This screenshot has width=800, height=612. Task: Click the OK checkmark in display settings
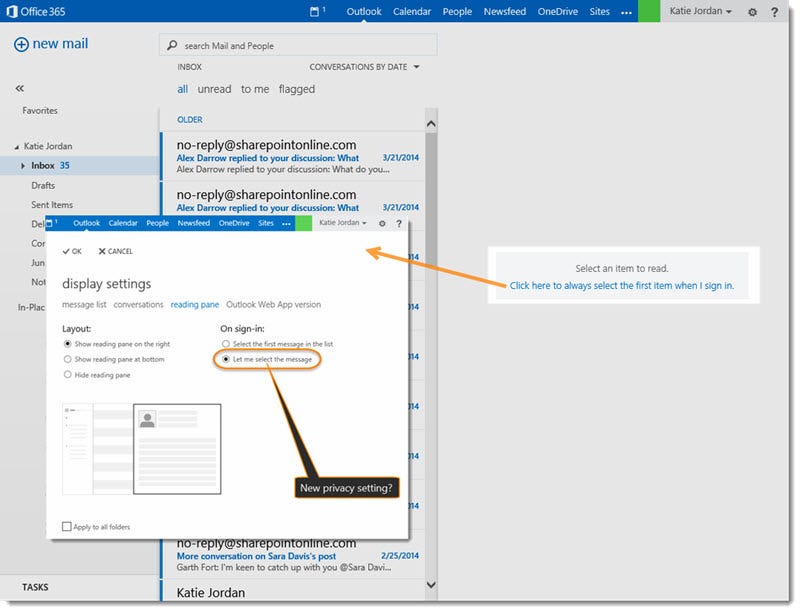pos(71,252)
